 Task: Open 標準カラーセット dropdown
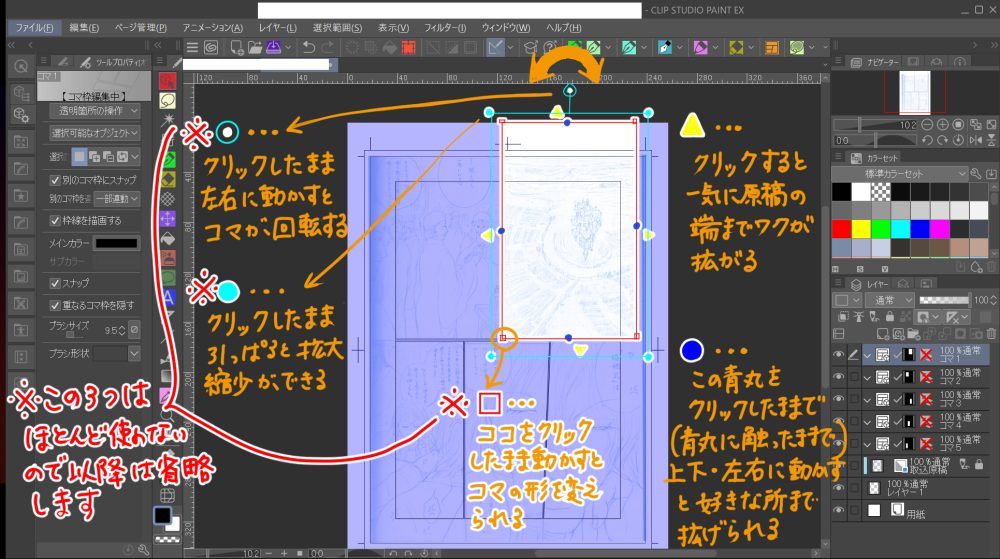click(900, 173)
